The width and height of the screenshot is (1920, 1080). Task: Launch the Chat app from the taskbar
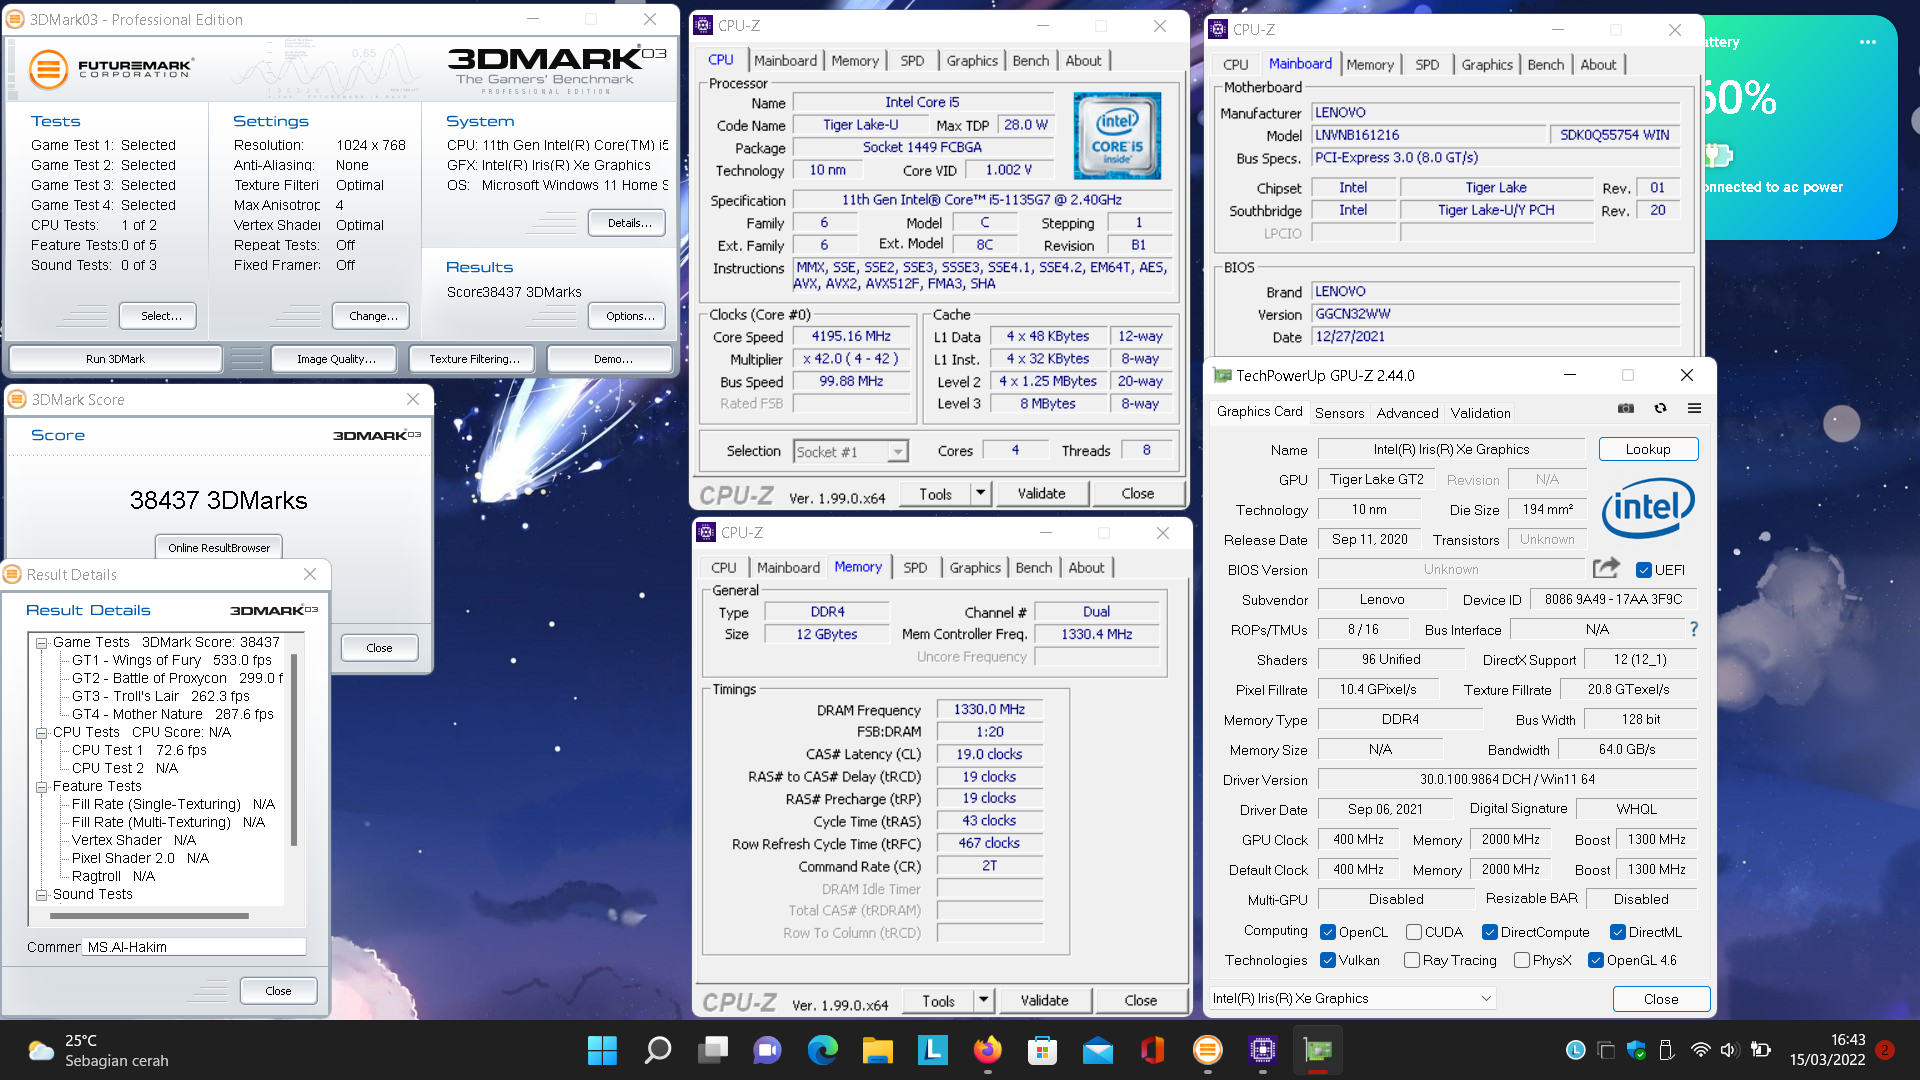click(767, 1050)
